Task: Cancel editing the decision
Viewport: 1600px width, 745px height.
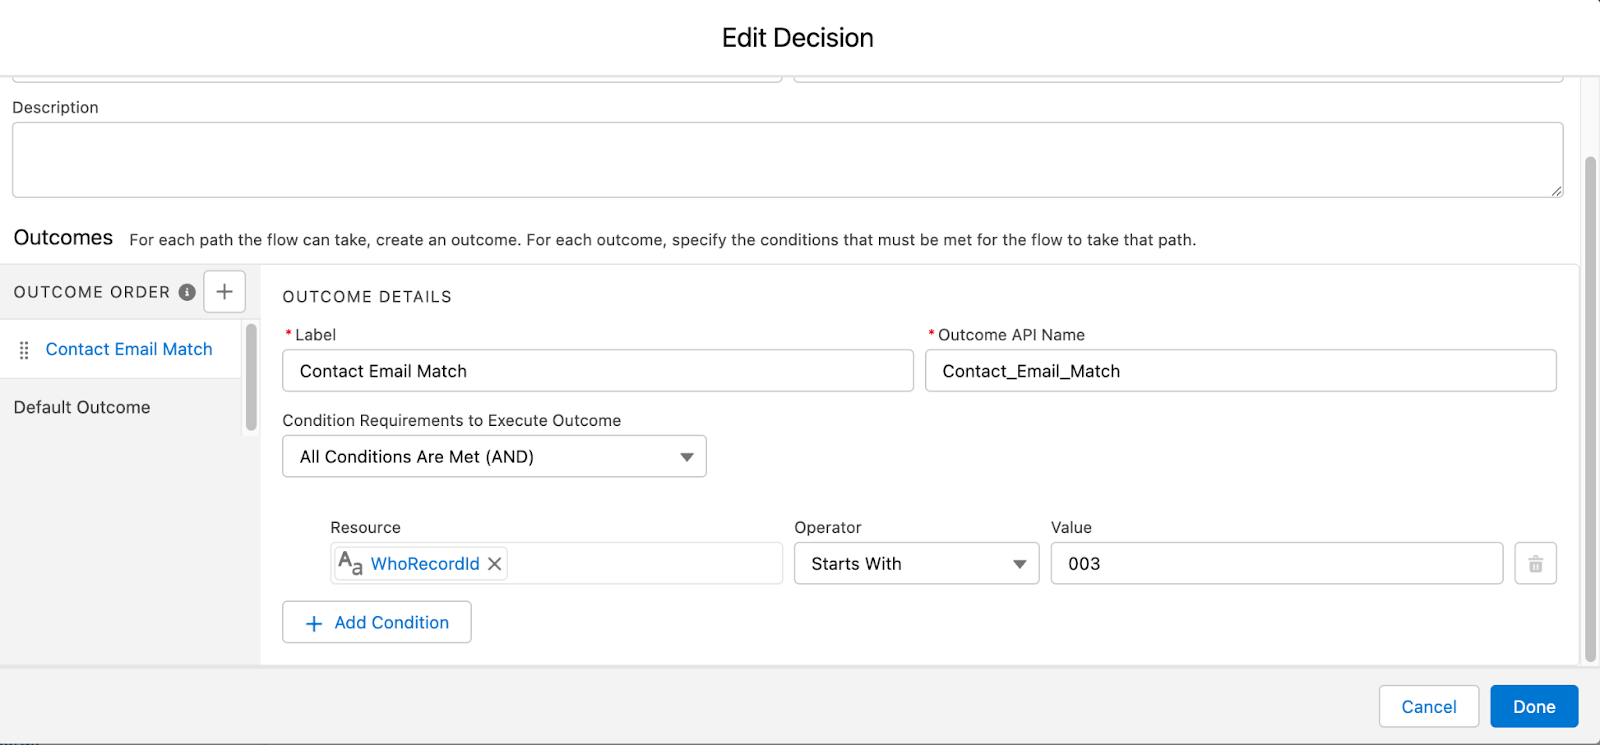Action: [x=1428, y=707]
